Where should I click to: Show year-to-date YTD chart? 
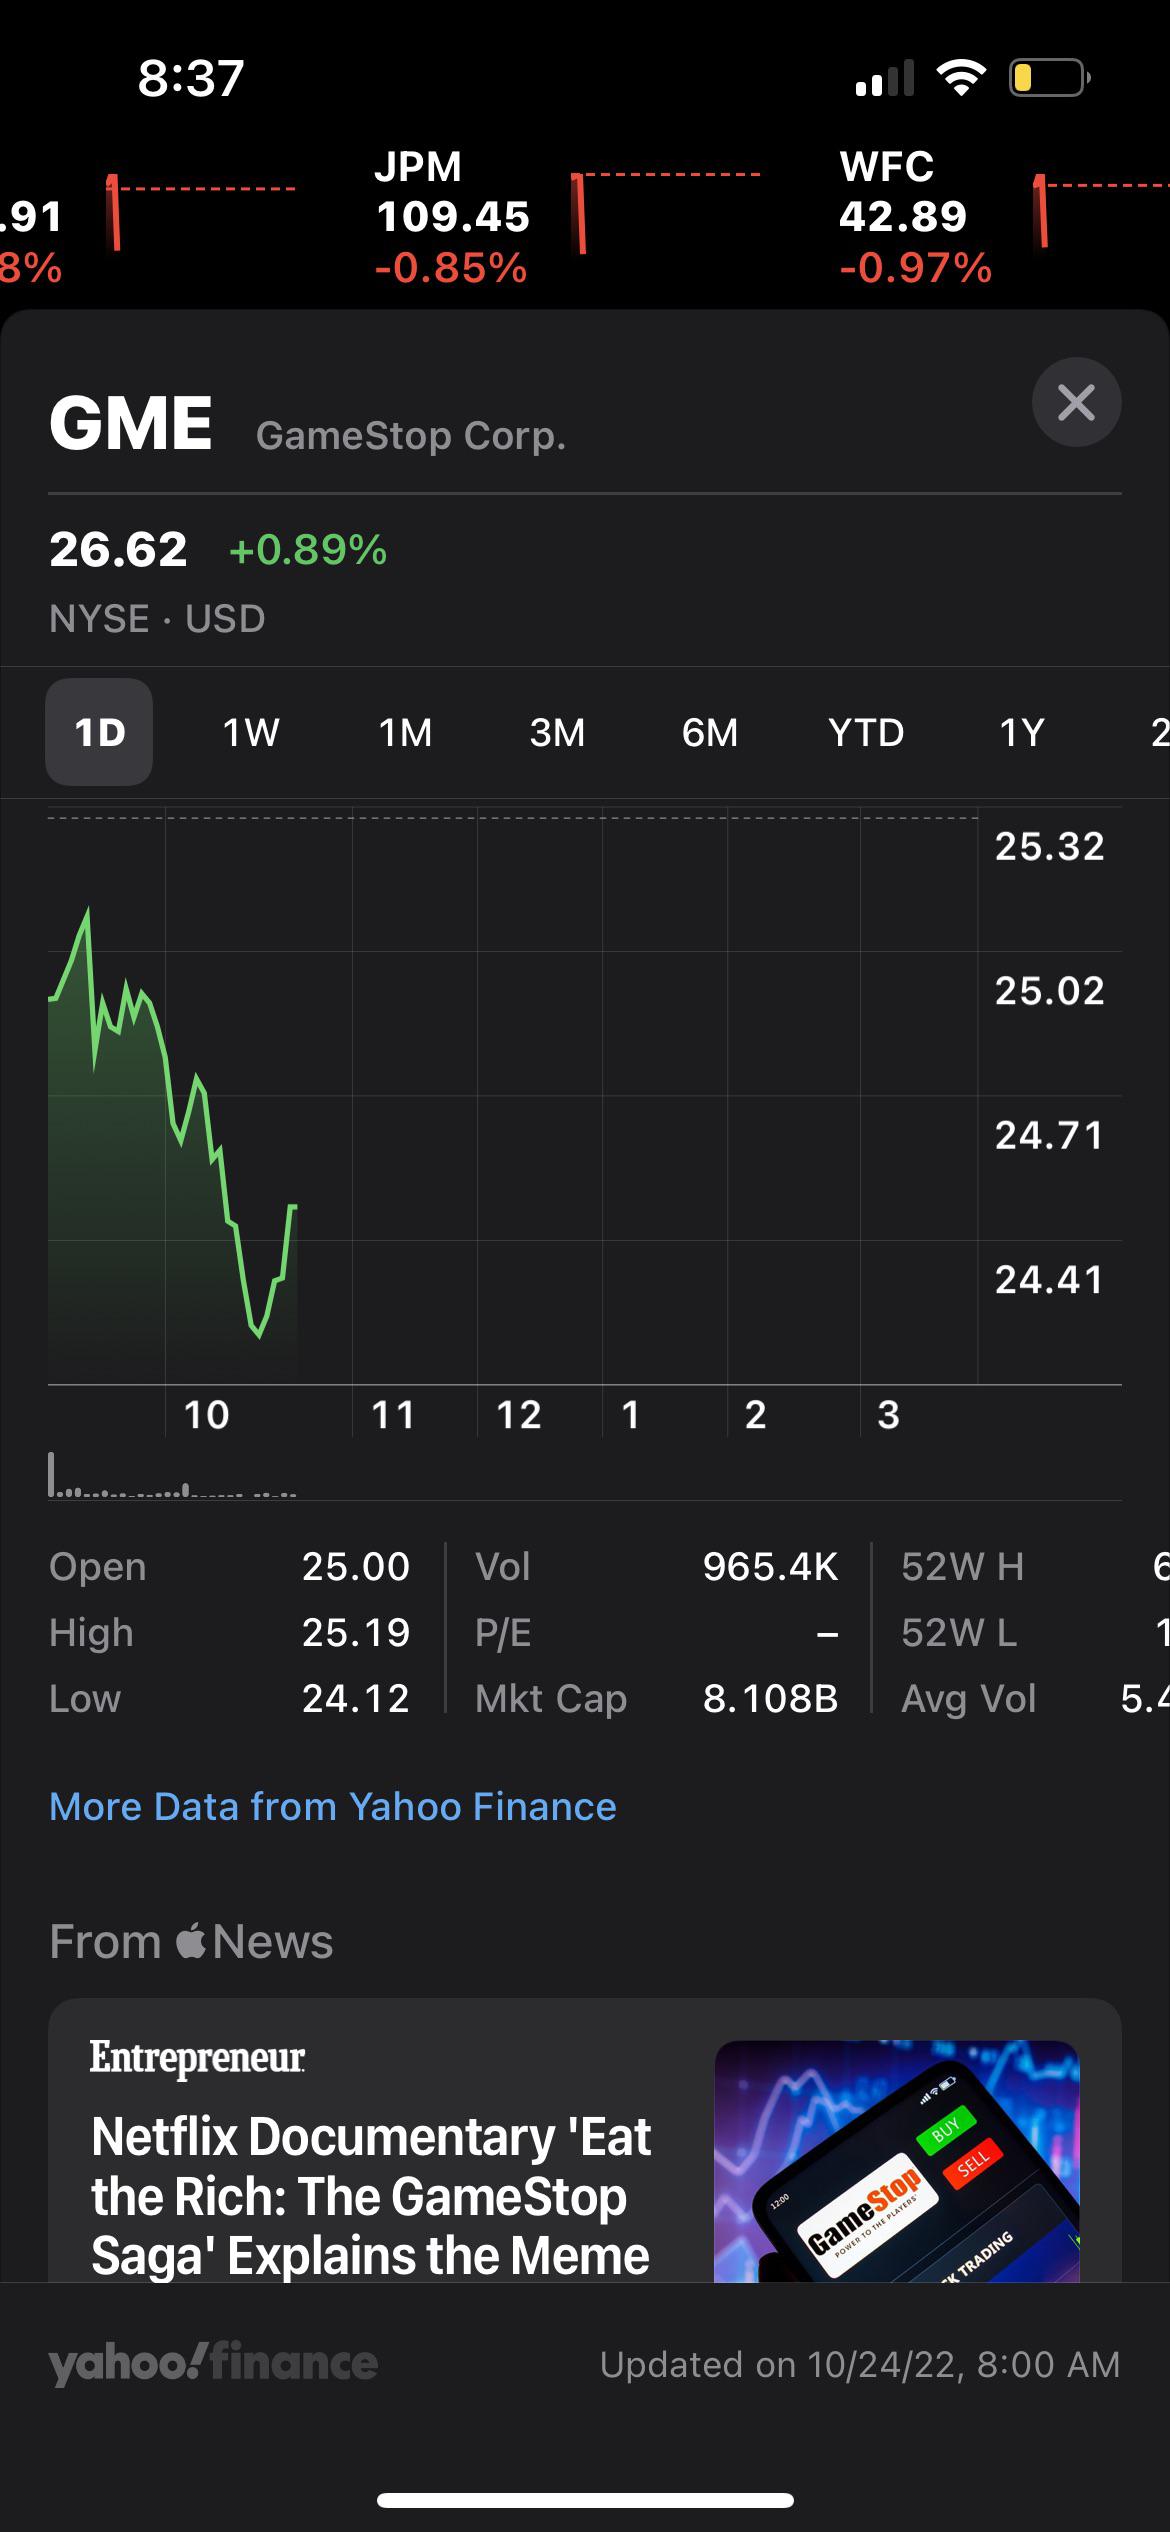866,733
